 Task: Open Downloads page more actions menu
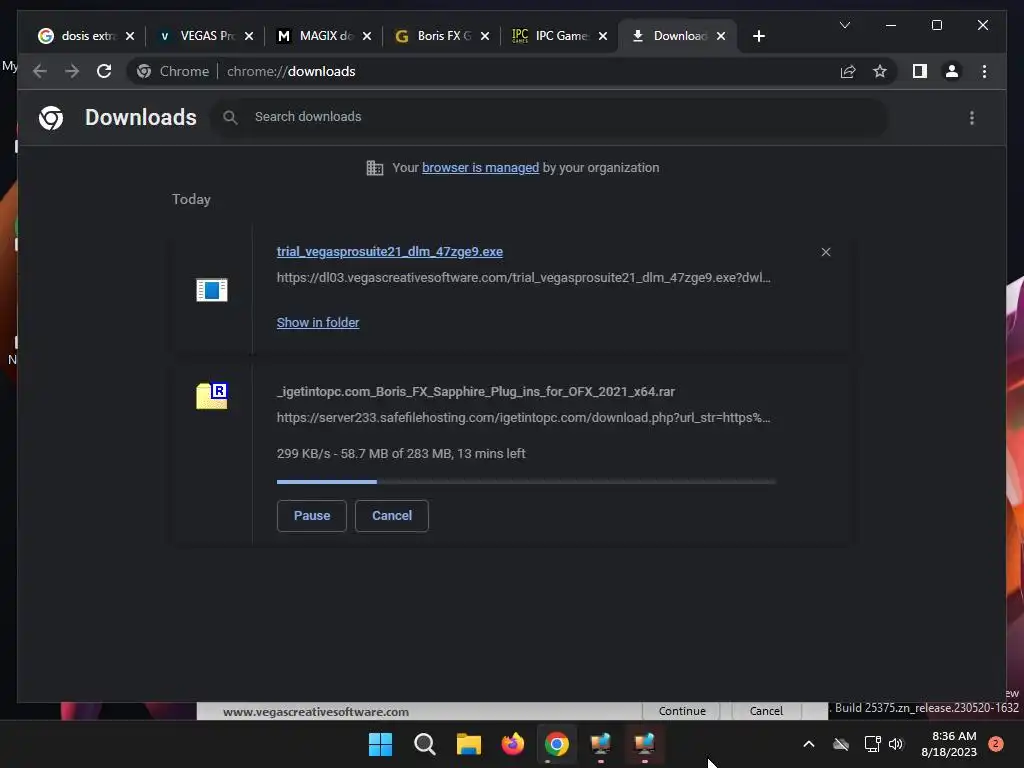[972, 118]
